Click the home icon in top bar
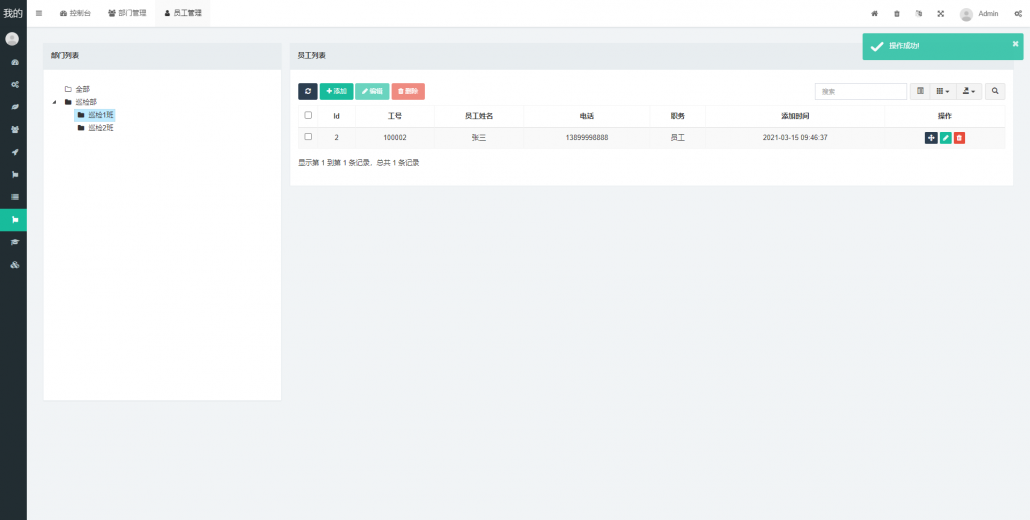 click(x=874, y=14)
